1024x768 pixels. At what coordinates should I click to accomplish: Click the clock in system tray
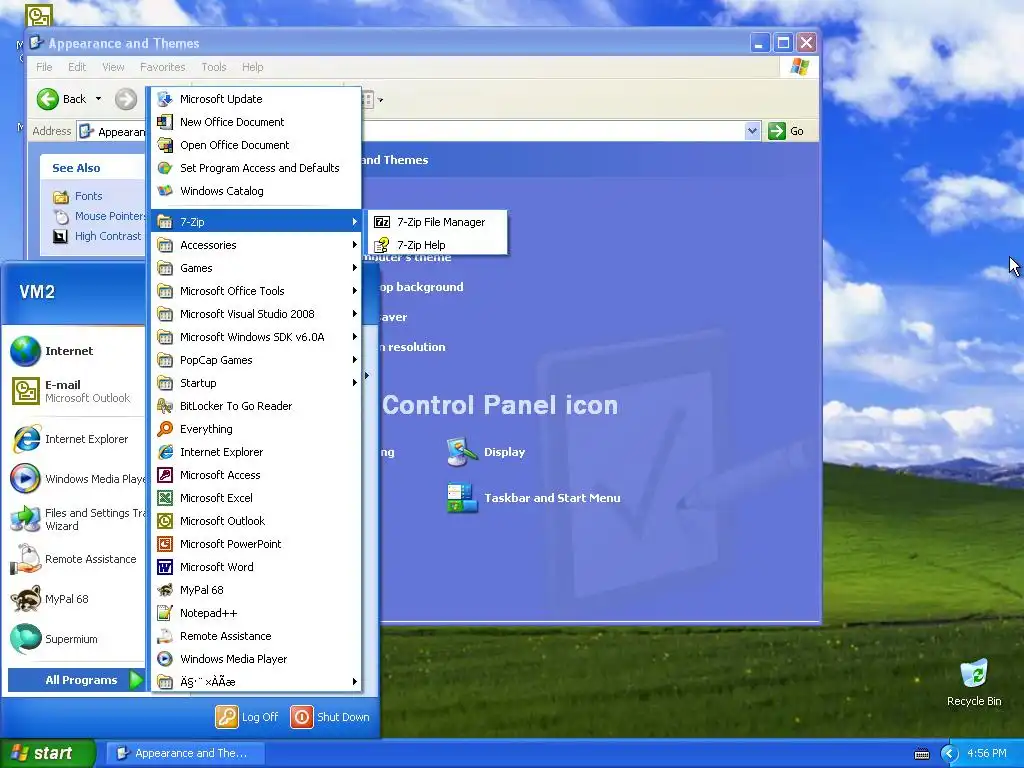987,753
